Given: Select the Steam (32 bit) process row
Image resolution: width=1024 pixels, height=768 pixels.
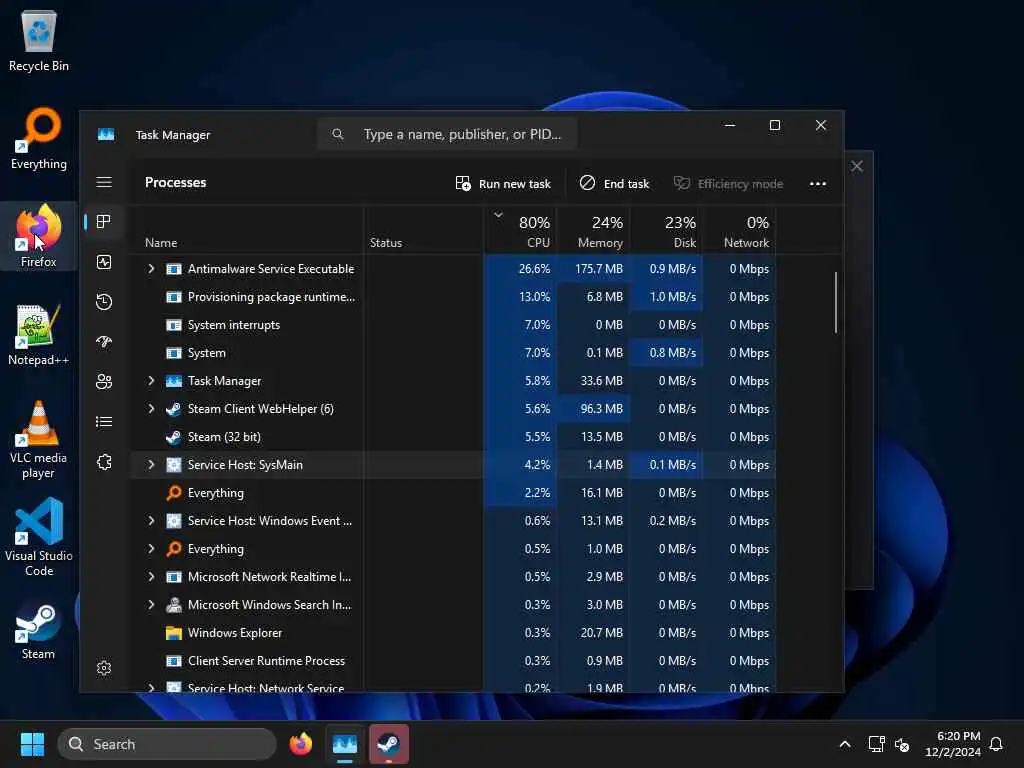Looking at the screenshot, I should (453, 437).
